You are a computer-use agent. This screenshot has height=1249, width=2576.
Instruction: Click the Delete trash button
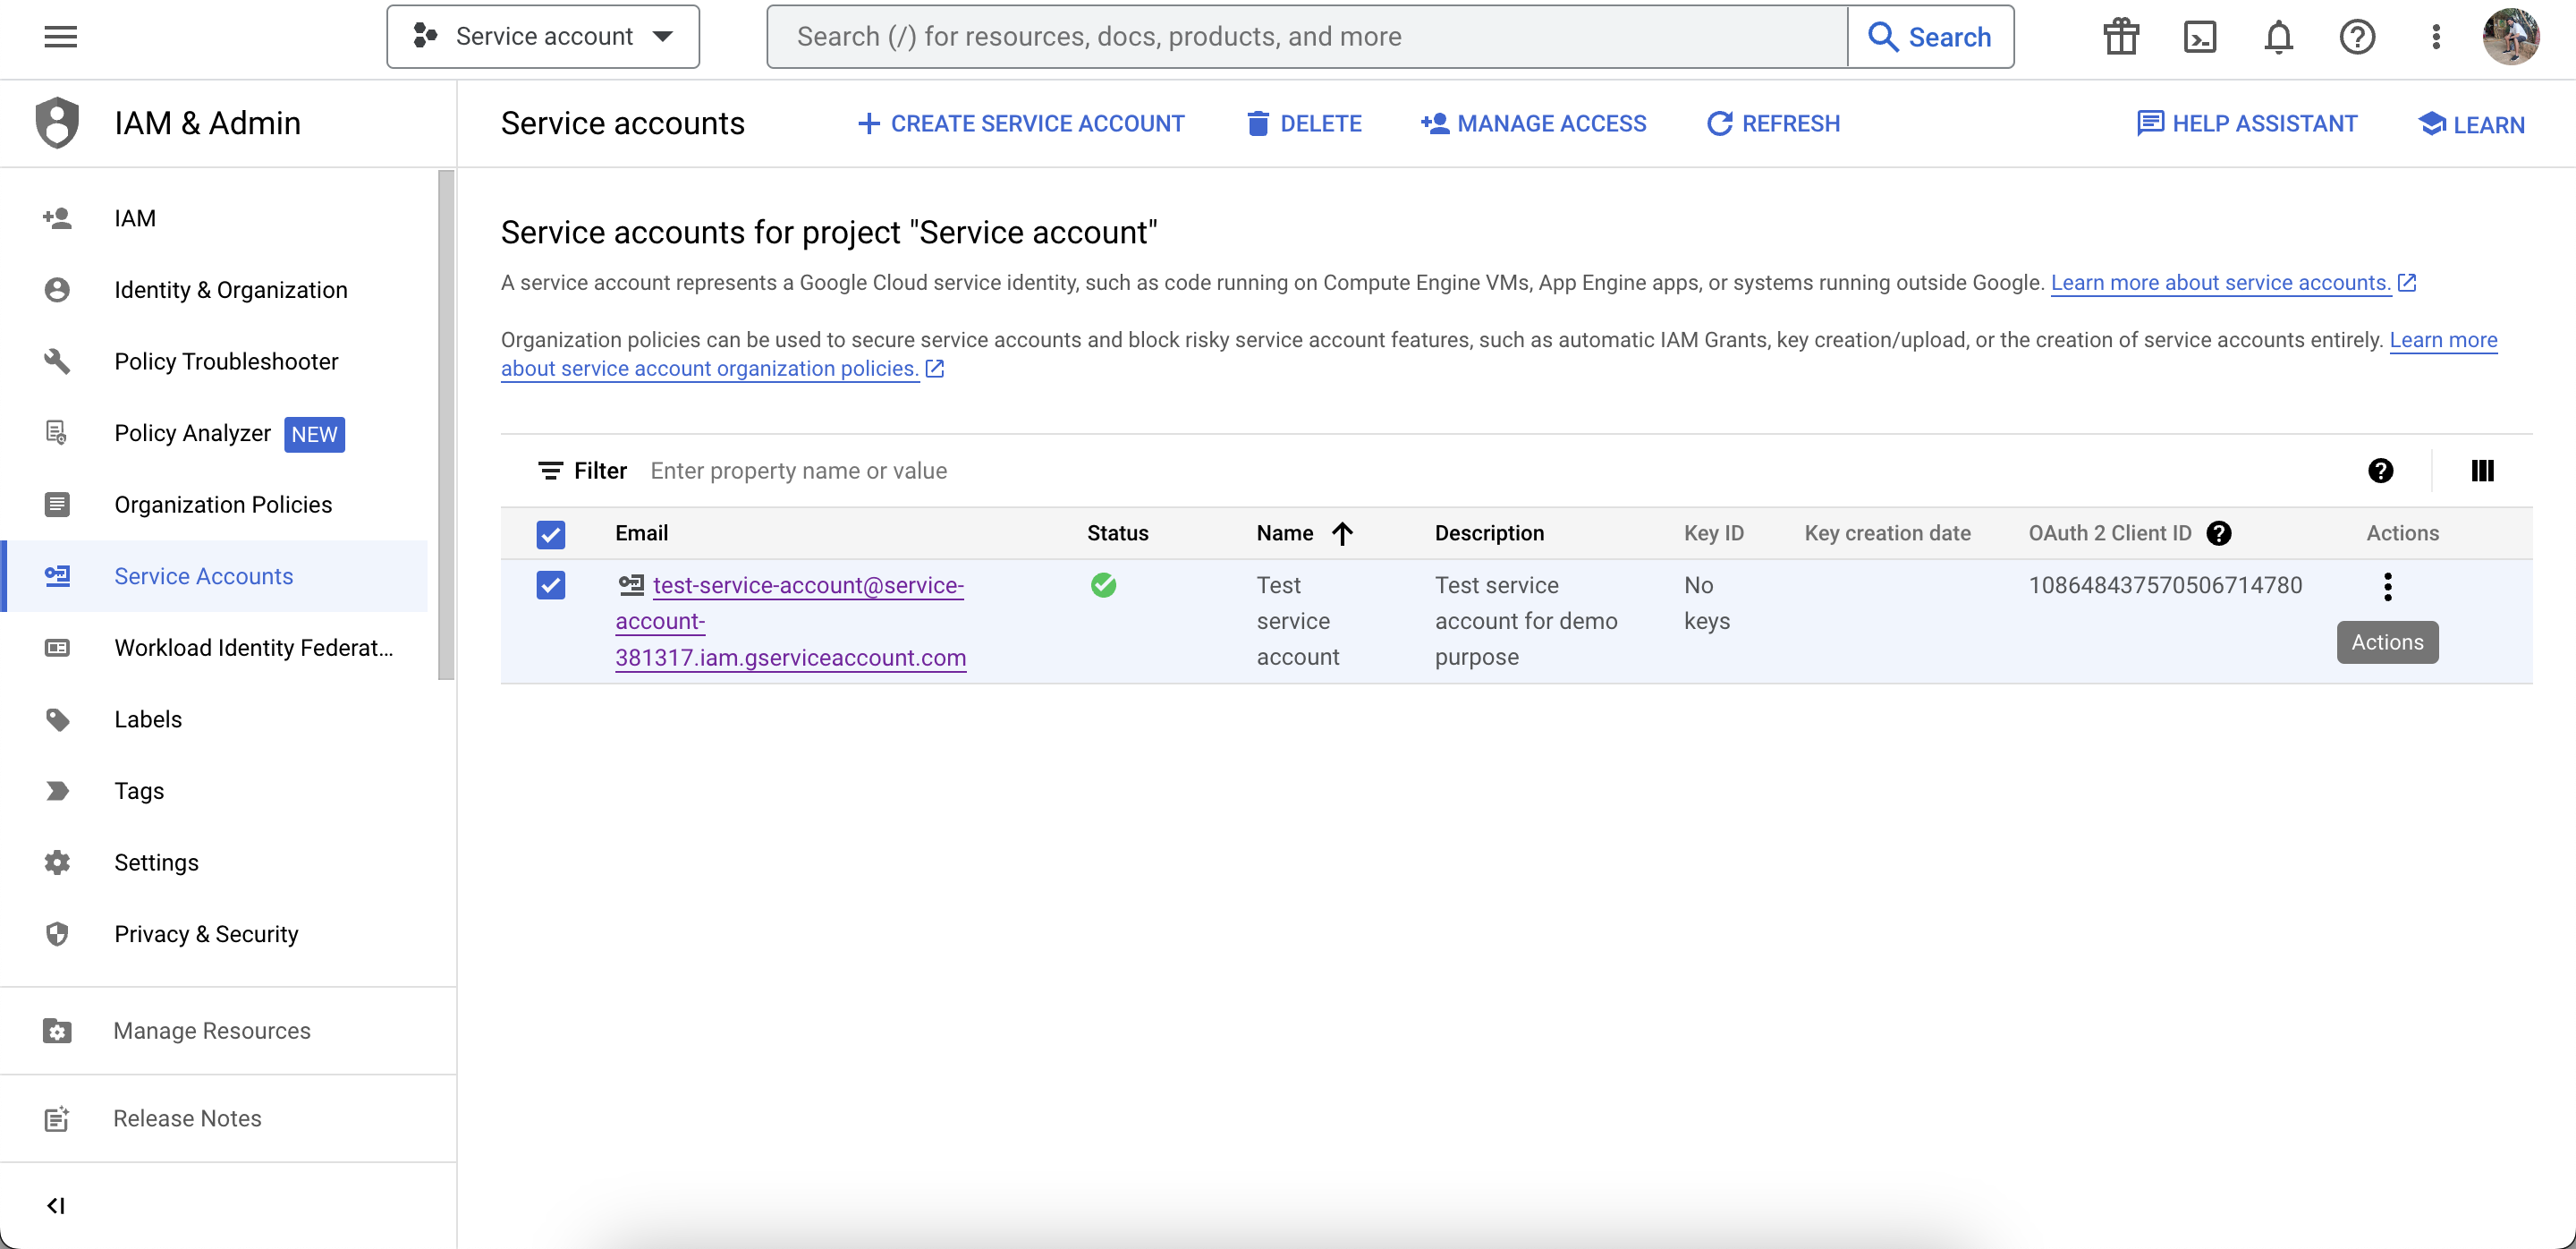[1304, 123]
